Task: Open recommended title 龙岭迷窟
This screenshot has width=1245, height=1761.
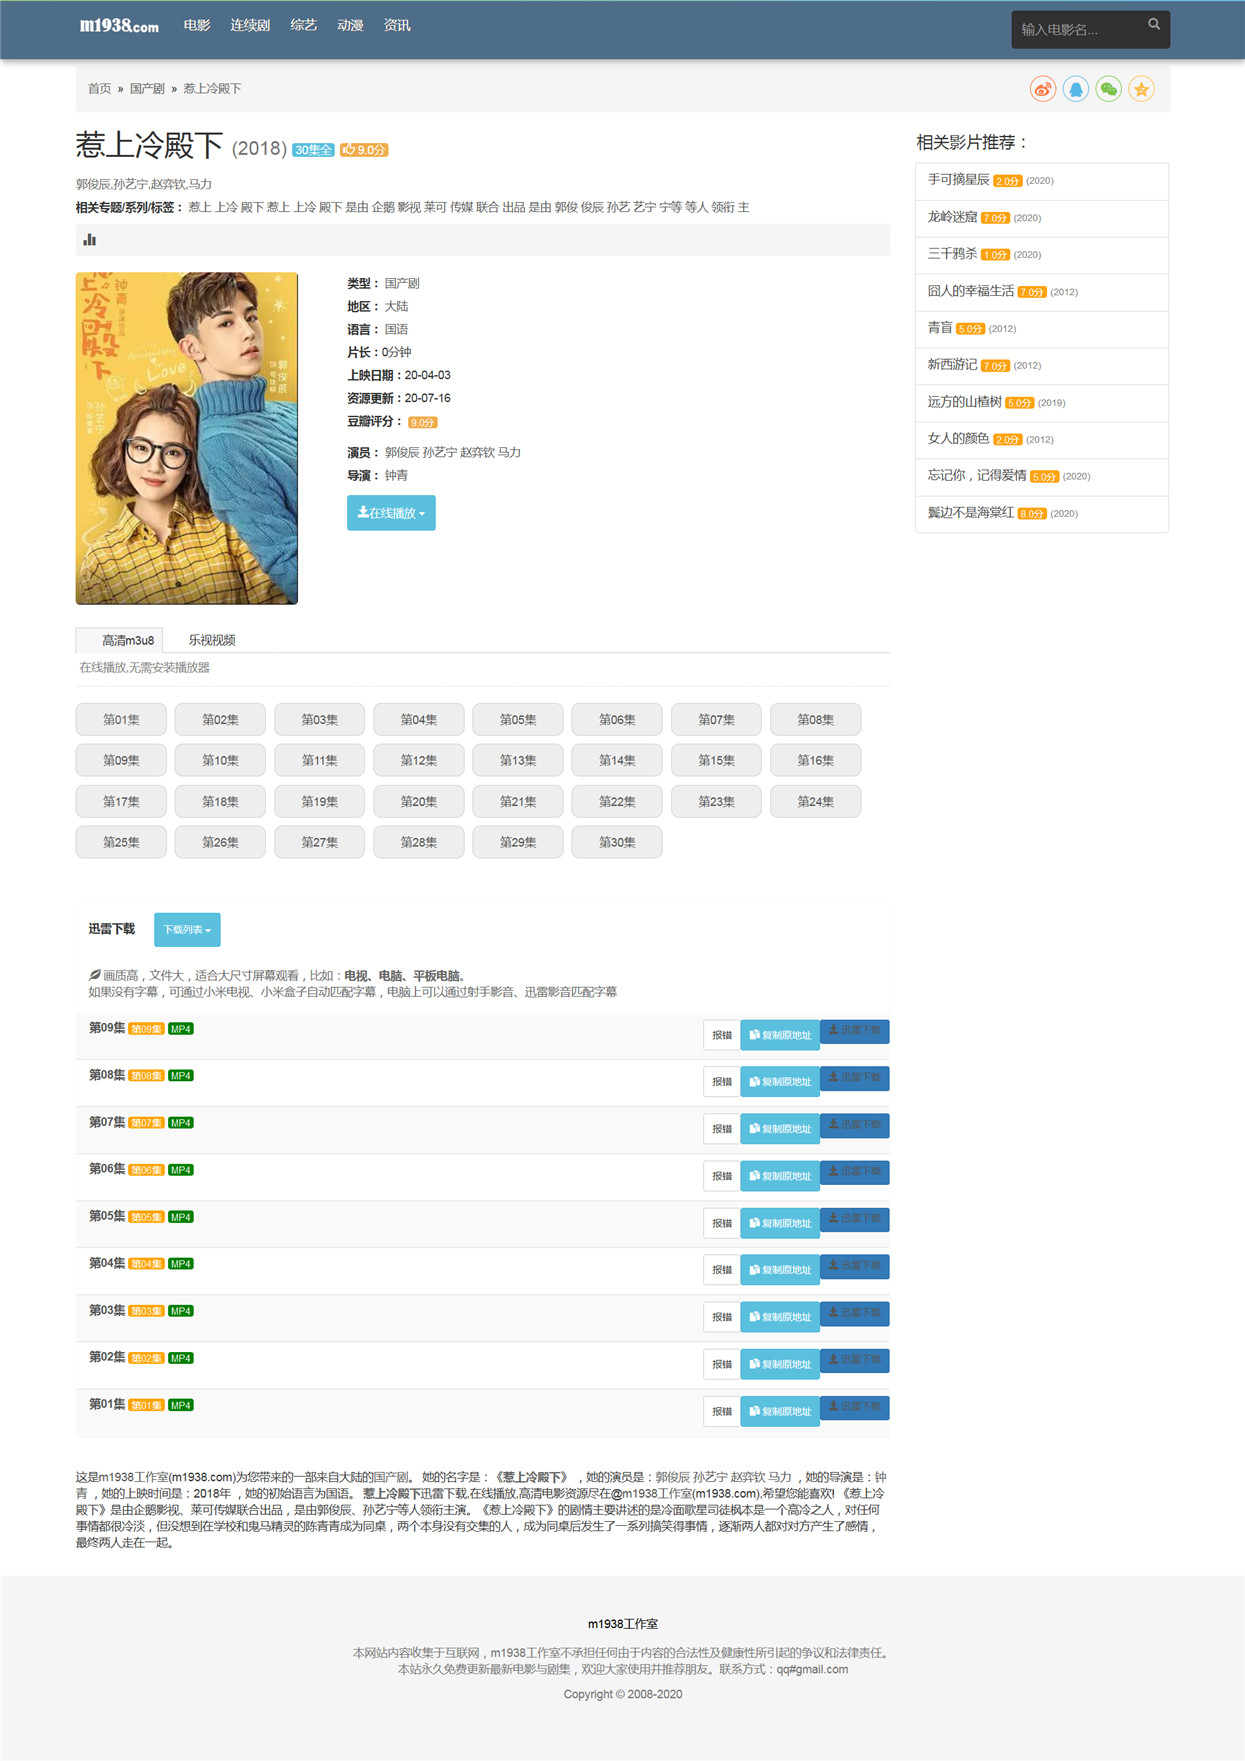Action: tap(952, 217)
